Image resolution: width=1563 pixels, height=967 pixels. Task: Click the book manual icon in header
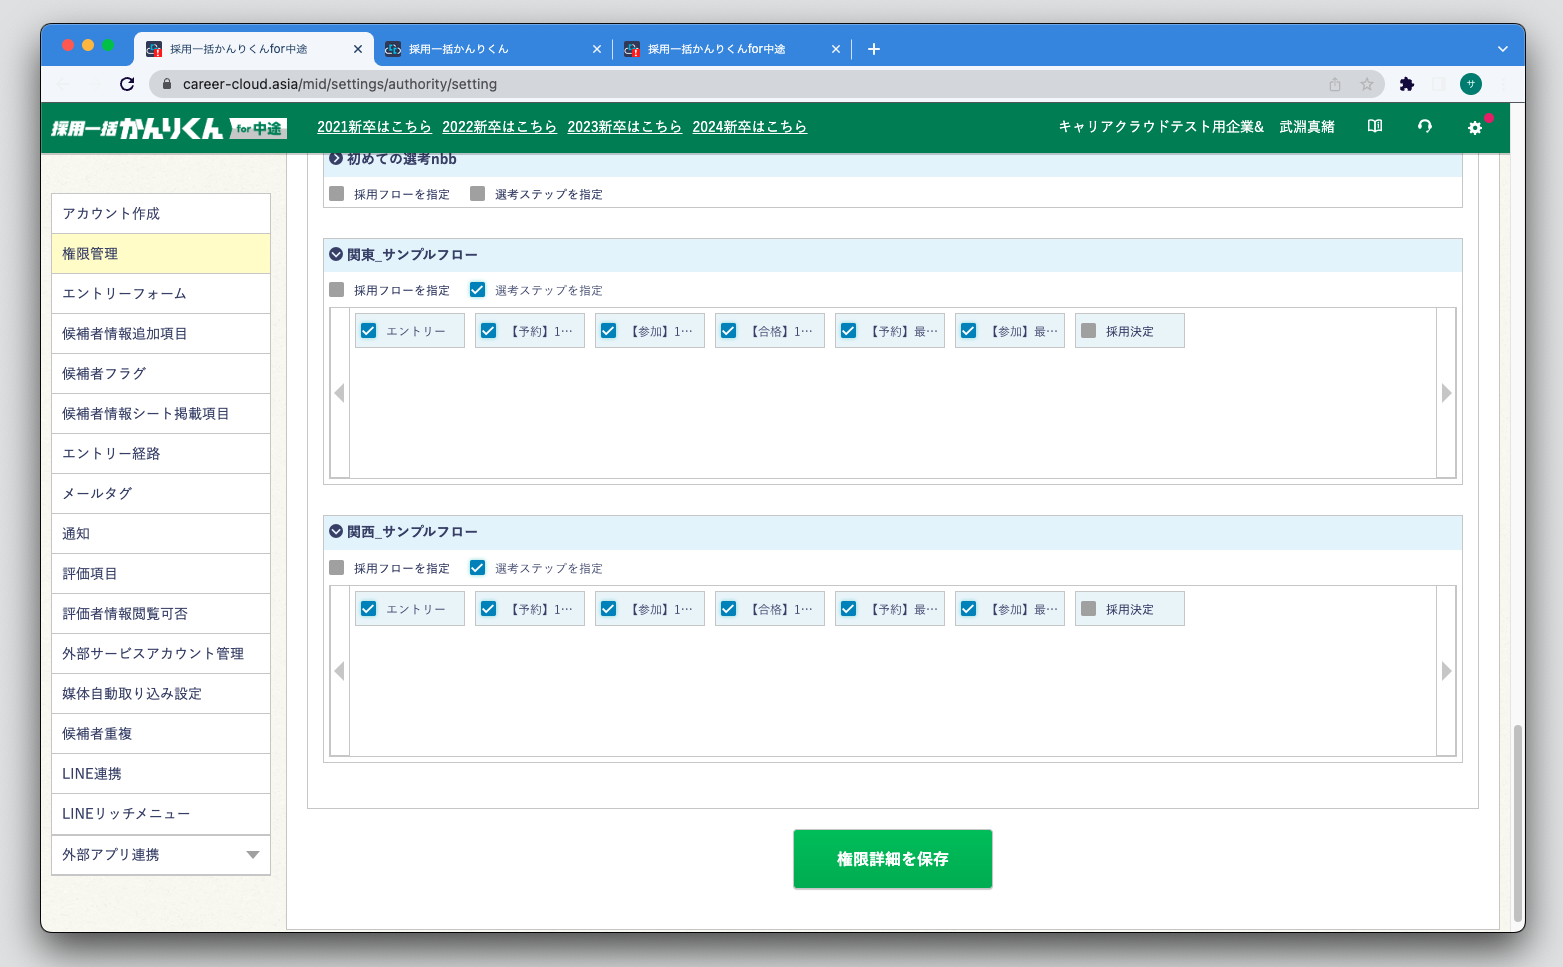click(1375, 126)
